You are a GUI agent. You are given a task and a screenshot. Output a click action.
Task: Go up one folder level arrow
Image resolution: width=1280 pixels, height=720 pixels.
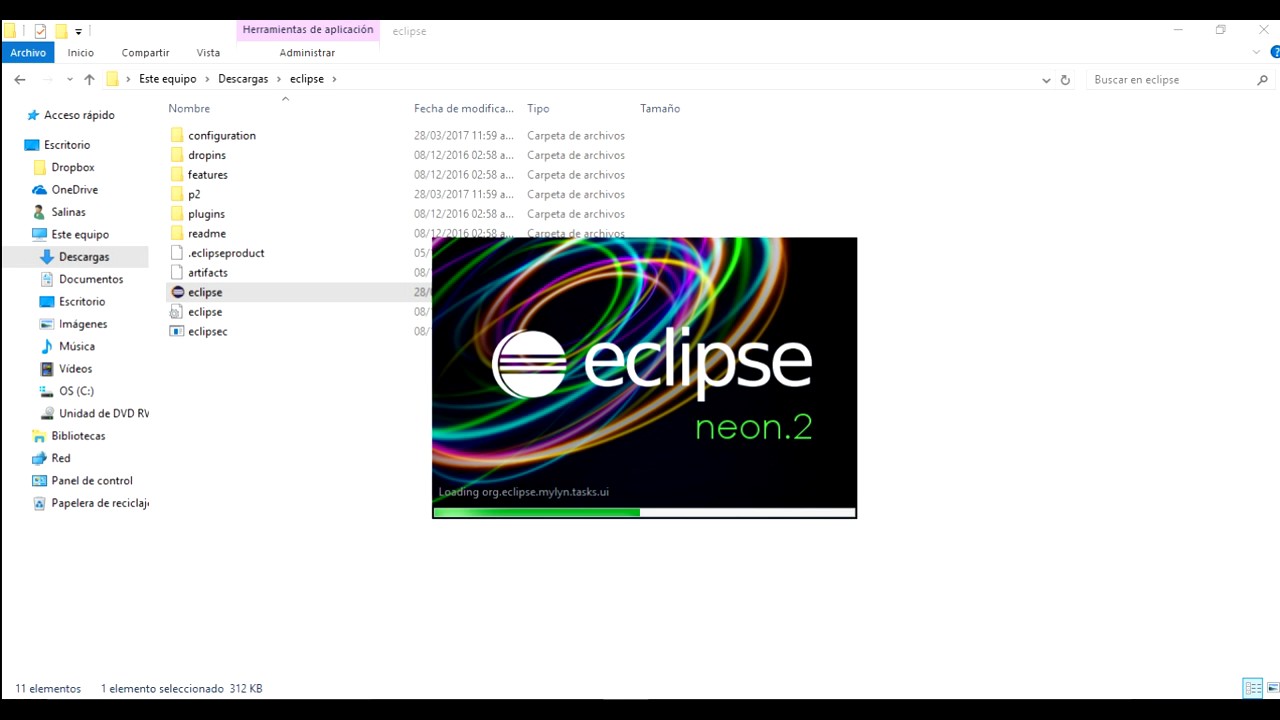coord(89,79)
